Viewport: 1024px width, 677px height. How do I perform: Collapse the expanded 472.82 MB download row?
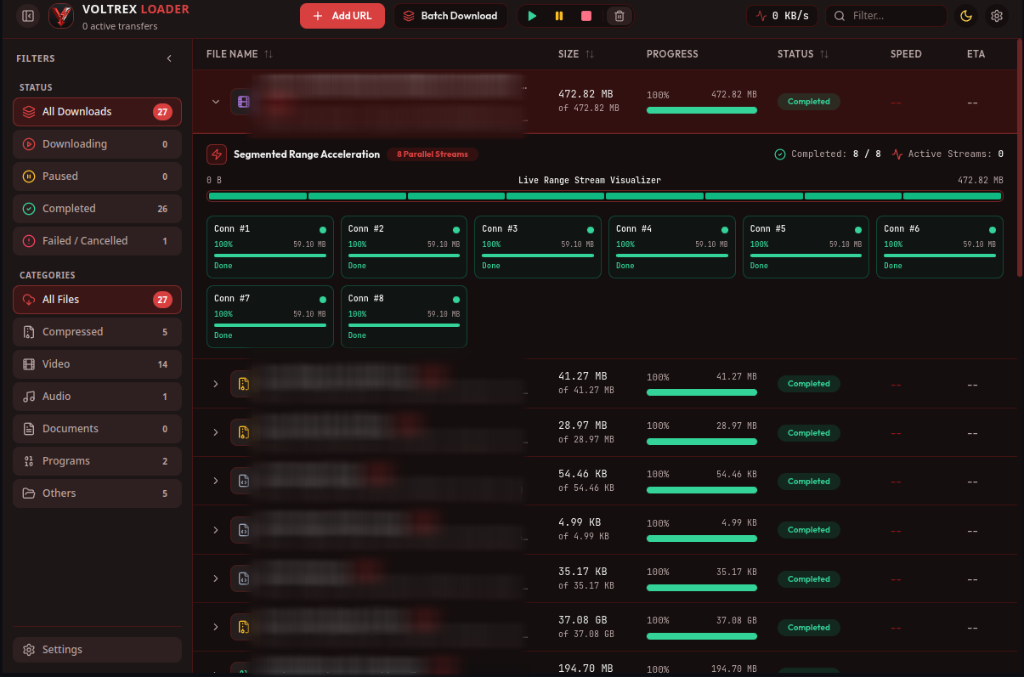216,102
